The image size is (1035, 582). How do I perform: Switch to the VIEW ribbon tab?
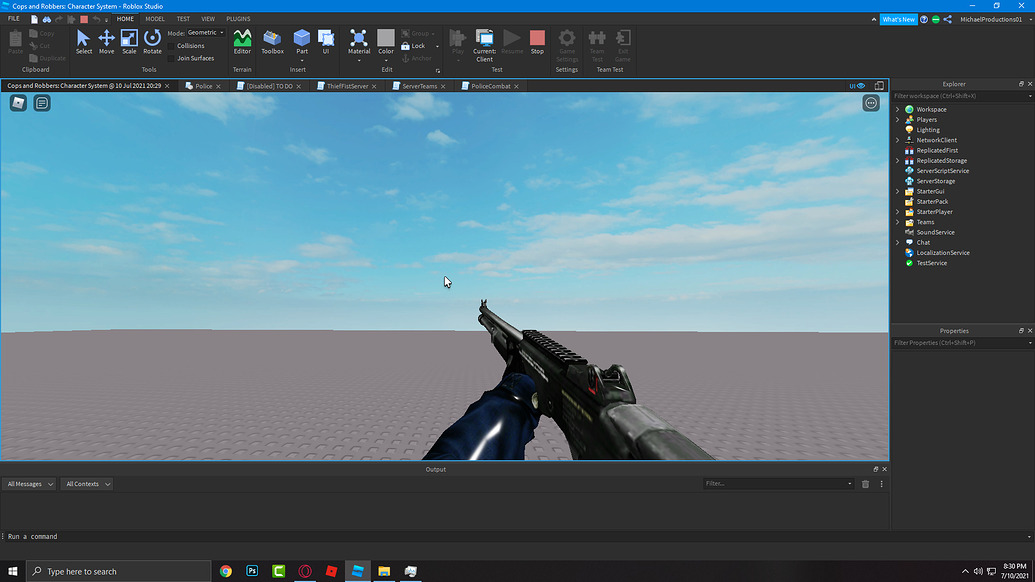pos(208,19)
